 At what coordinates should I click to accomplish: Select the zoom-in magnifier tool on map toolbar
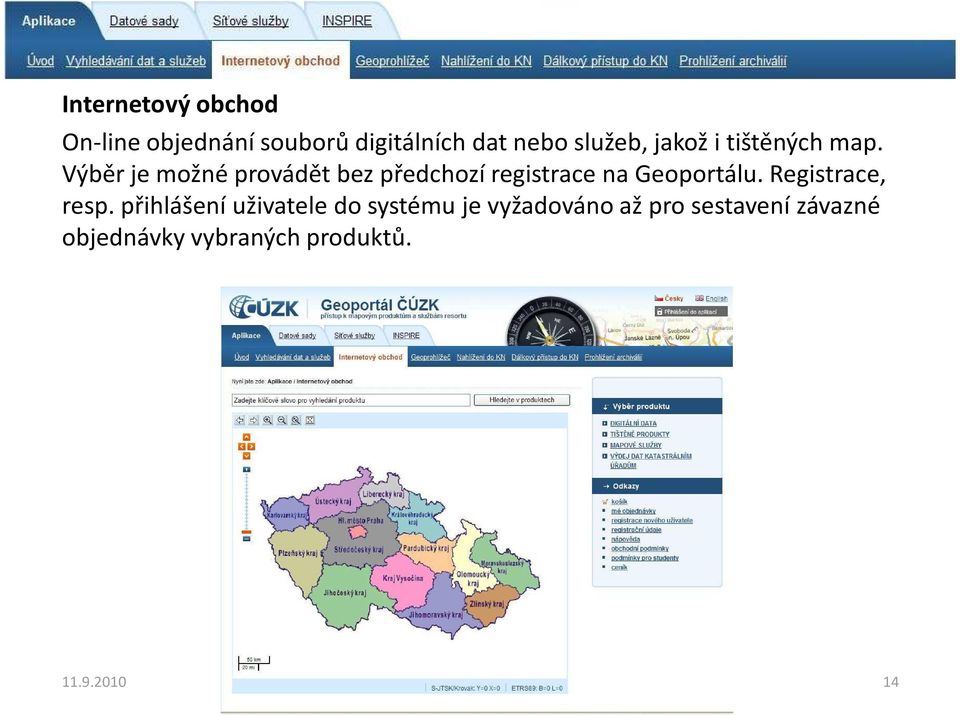pos(268,420)
